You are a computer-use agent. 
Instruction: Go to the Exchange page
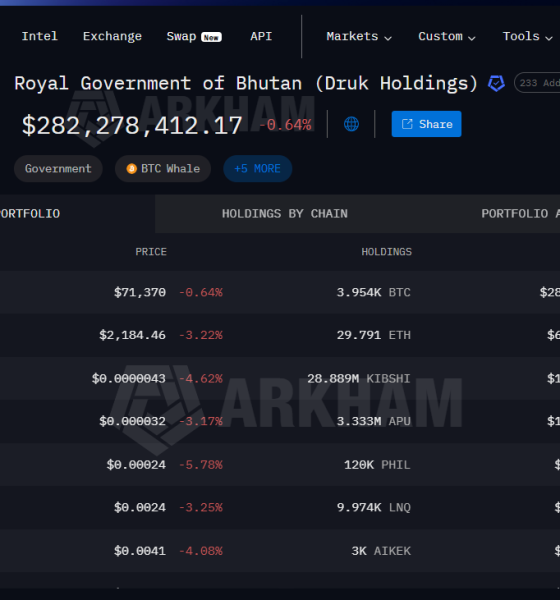(x=112, y=36)
